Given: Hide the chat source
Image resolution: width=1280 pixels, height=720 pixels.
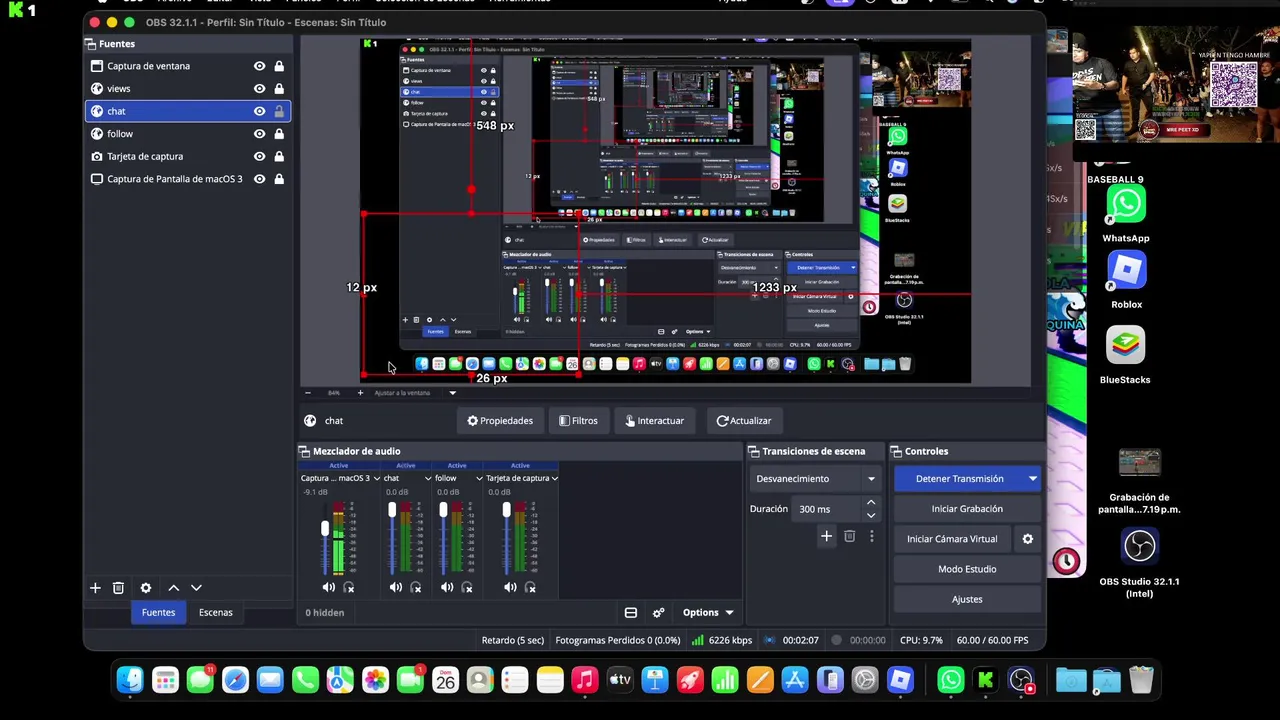Looking at the screenshot, I should 259,111.
